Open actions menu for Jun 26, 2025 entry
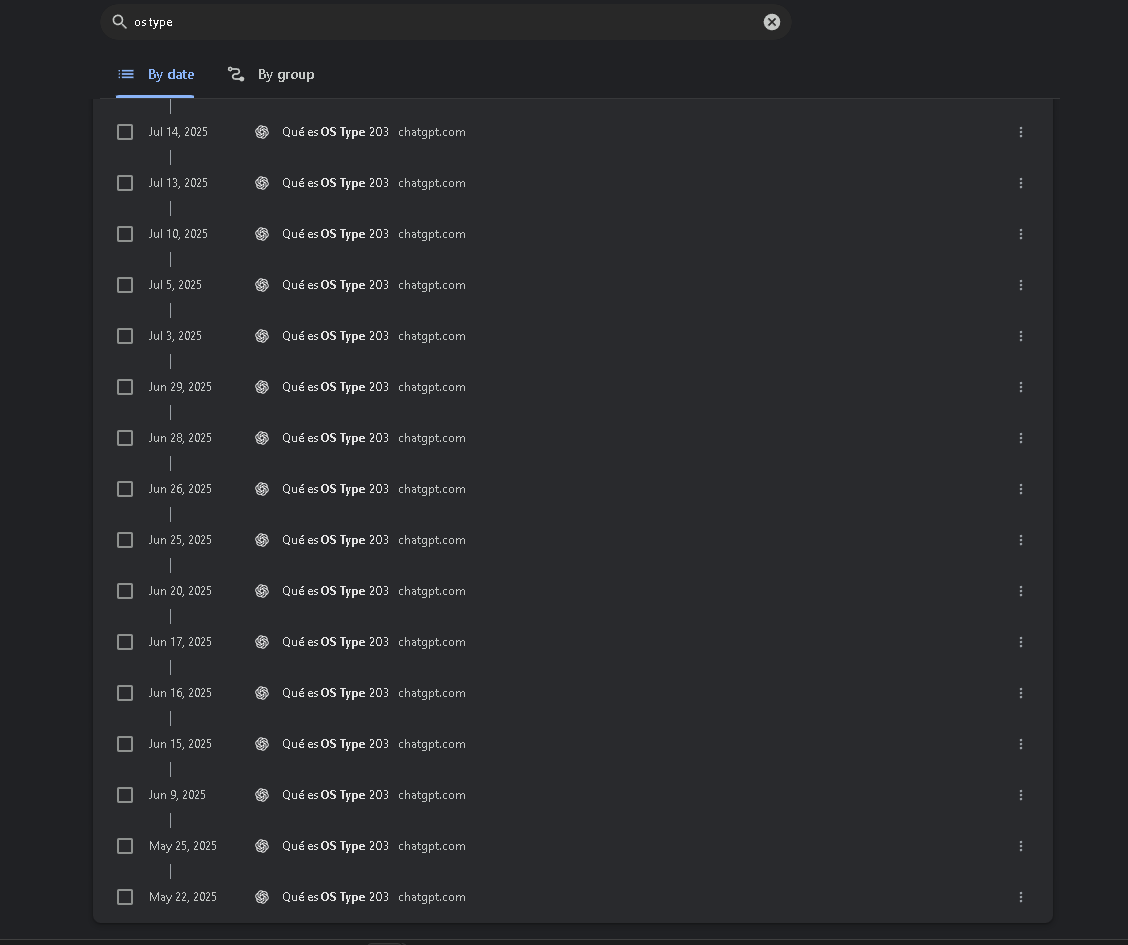1128x945 pixels. (x=1021, y=489)
